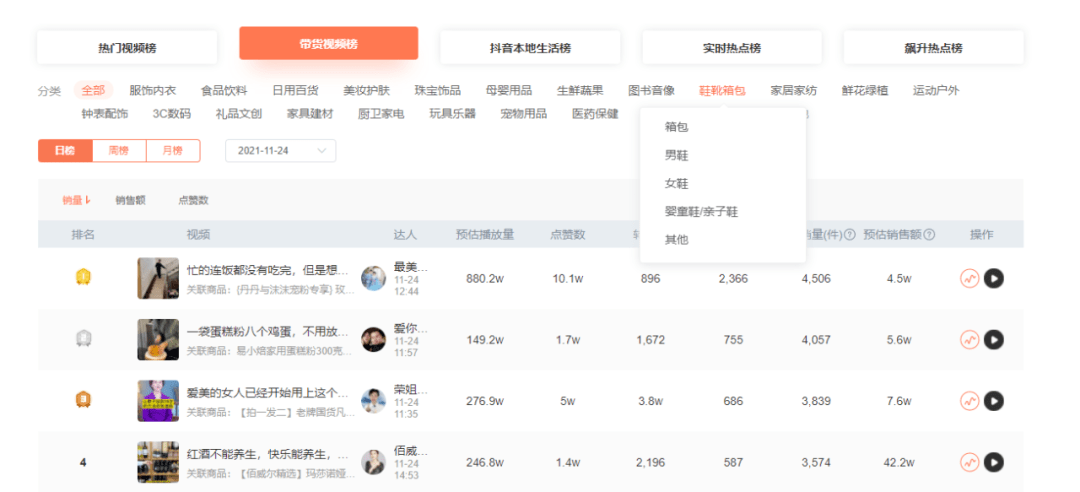The height and width of the screenshot is (492, 1080).
Task: Choose 女鞋 from the submenu
Action: tap(676, 184)
